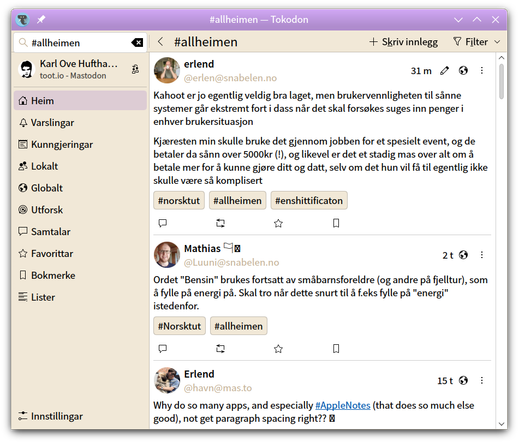Click scrollbar down arrow

[x=501, y=424]
